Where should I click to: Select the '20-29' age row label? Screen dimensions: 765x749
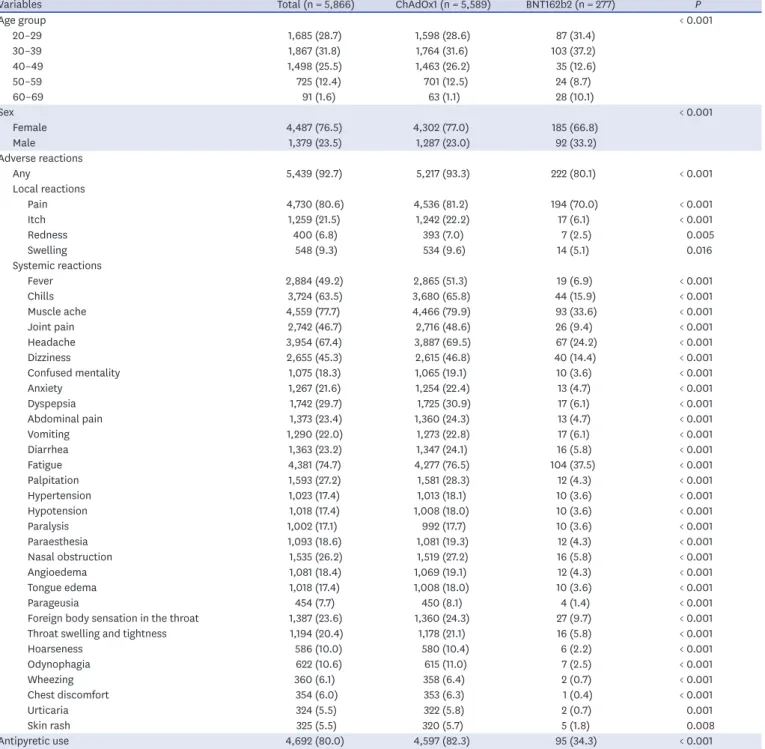click(x=27, y=36)
